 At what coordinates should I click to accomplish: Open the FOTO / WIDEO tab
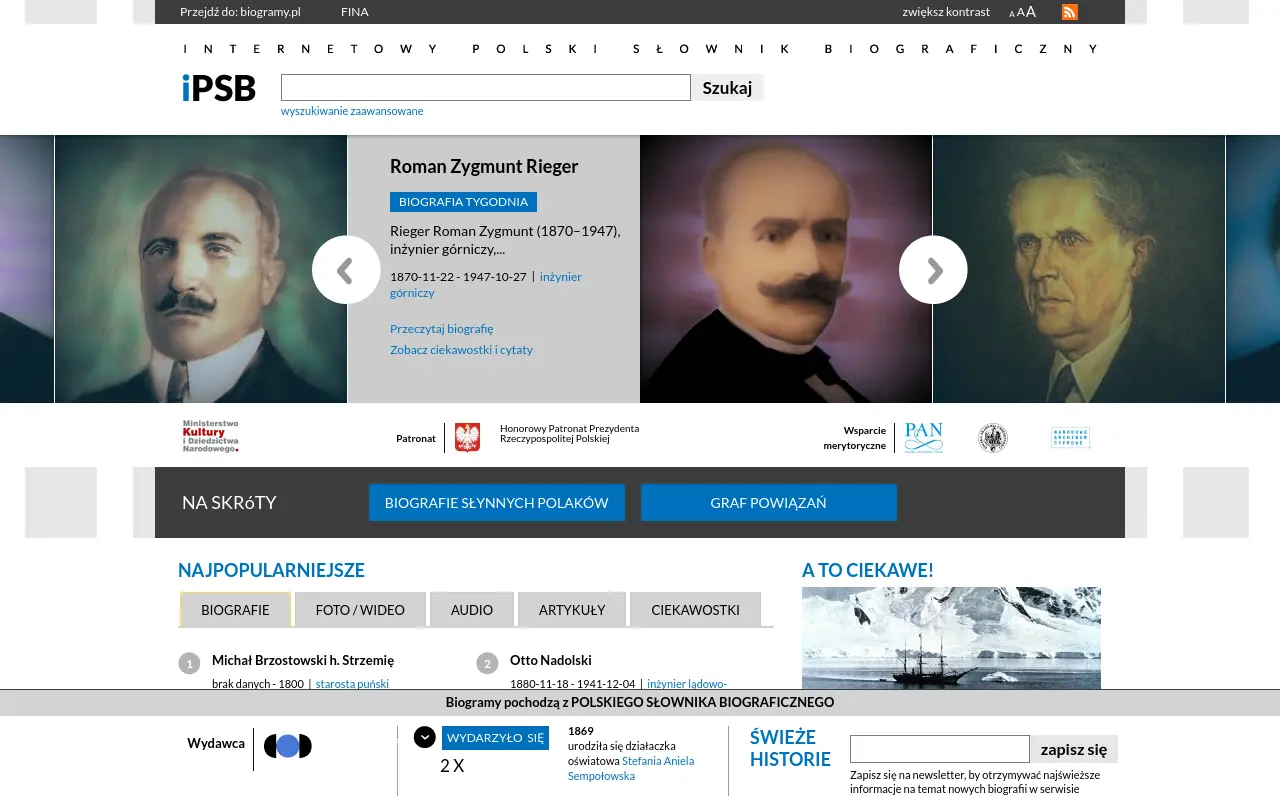point(360,609)
